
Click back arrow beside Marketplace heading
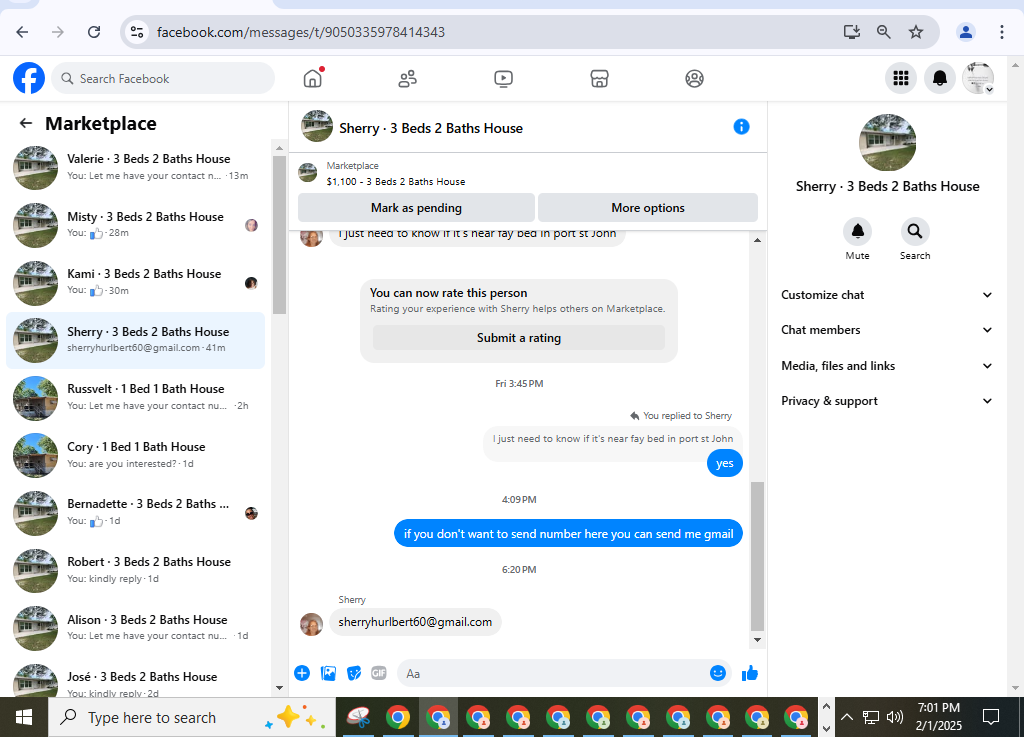click(x=26, y=123)
